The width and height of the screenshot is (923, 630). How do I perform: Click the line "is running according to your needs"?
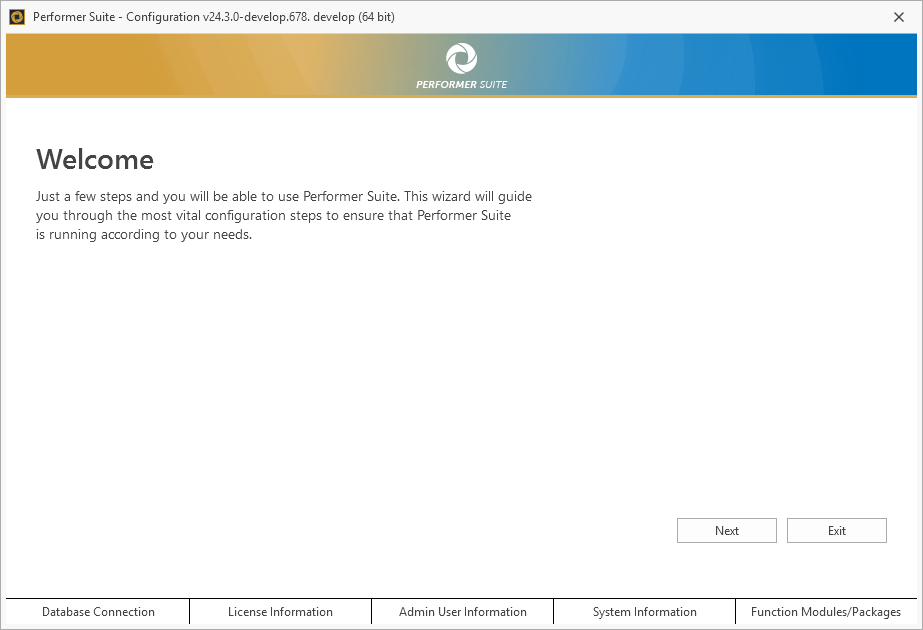143,236
